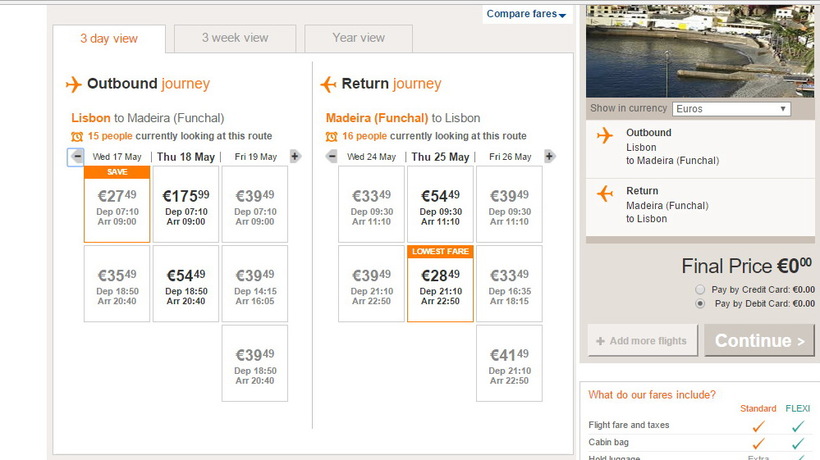Viewport: 820px width, 460px height.
Task: Click the alarm icon beside 15 people looking
Action: 78,136
